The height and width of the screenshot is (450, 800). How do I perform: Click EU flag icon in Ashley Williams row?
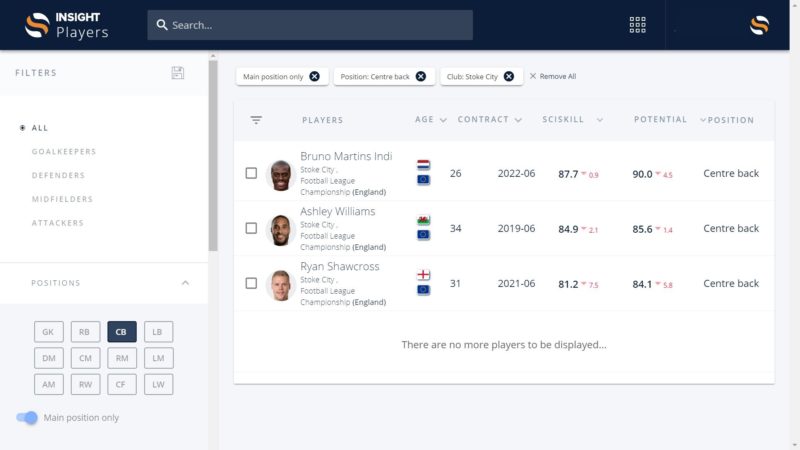(x=423, y=235)
